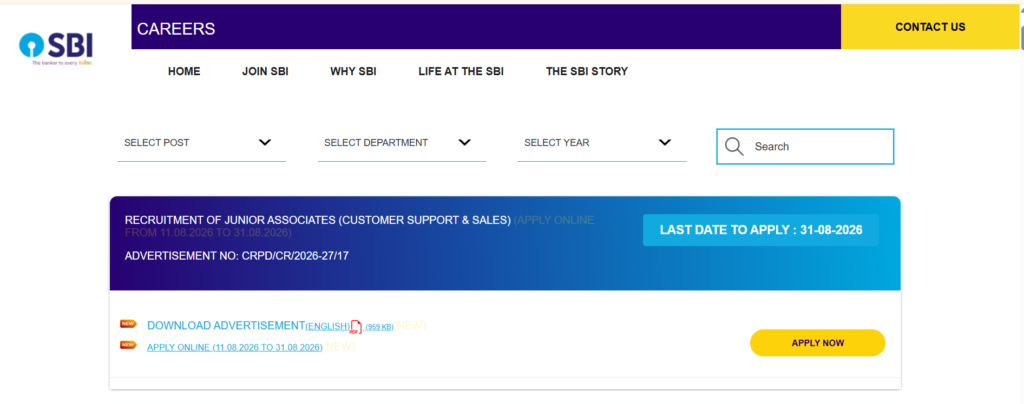The width and height of the screenshot is (1024, 404).
Task: Click the Select Post chevron arrow
Action: [264, 142]
